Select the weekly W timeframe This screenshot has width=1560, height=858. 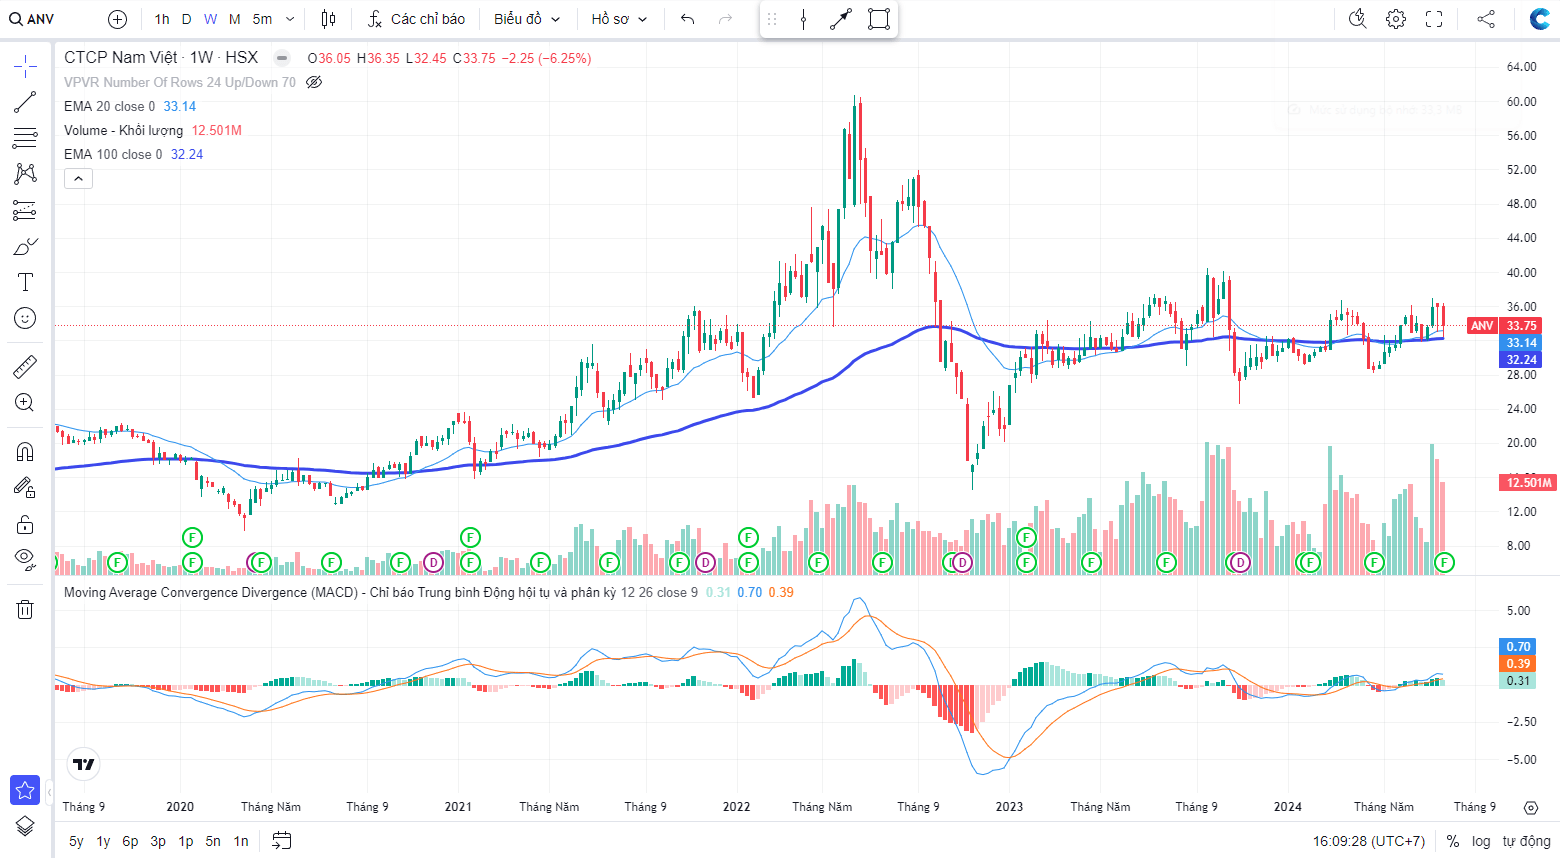pyautogui.click(x=210, y=19)
